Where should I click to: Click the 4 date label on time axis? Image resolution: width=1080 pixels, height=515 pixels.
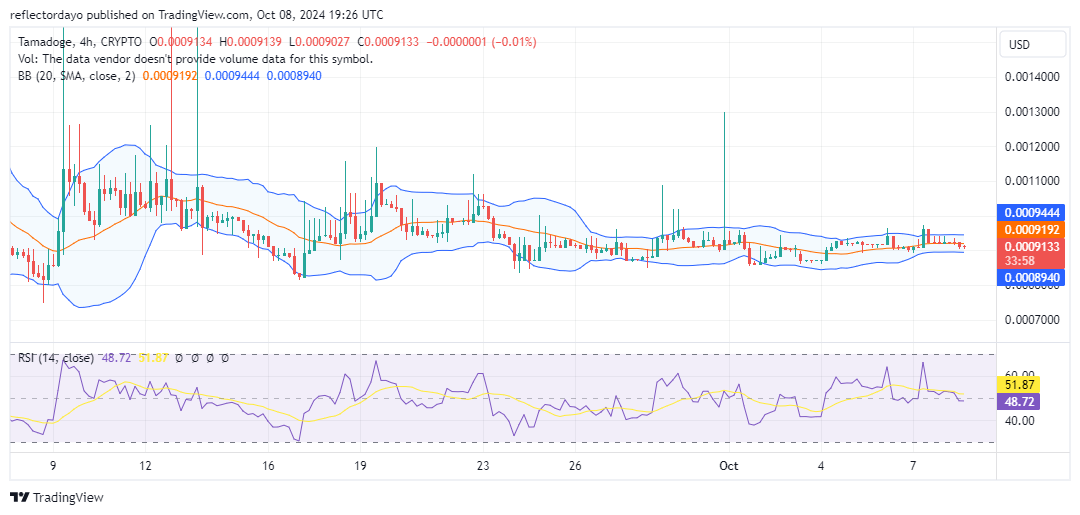pyautogui.click(x=821, y=466)
